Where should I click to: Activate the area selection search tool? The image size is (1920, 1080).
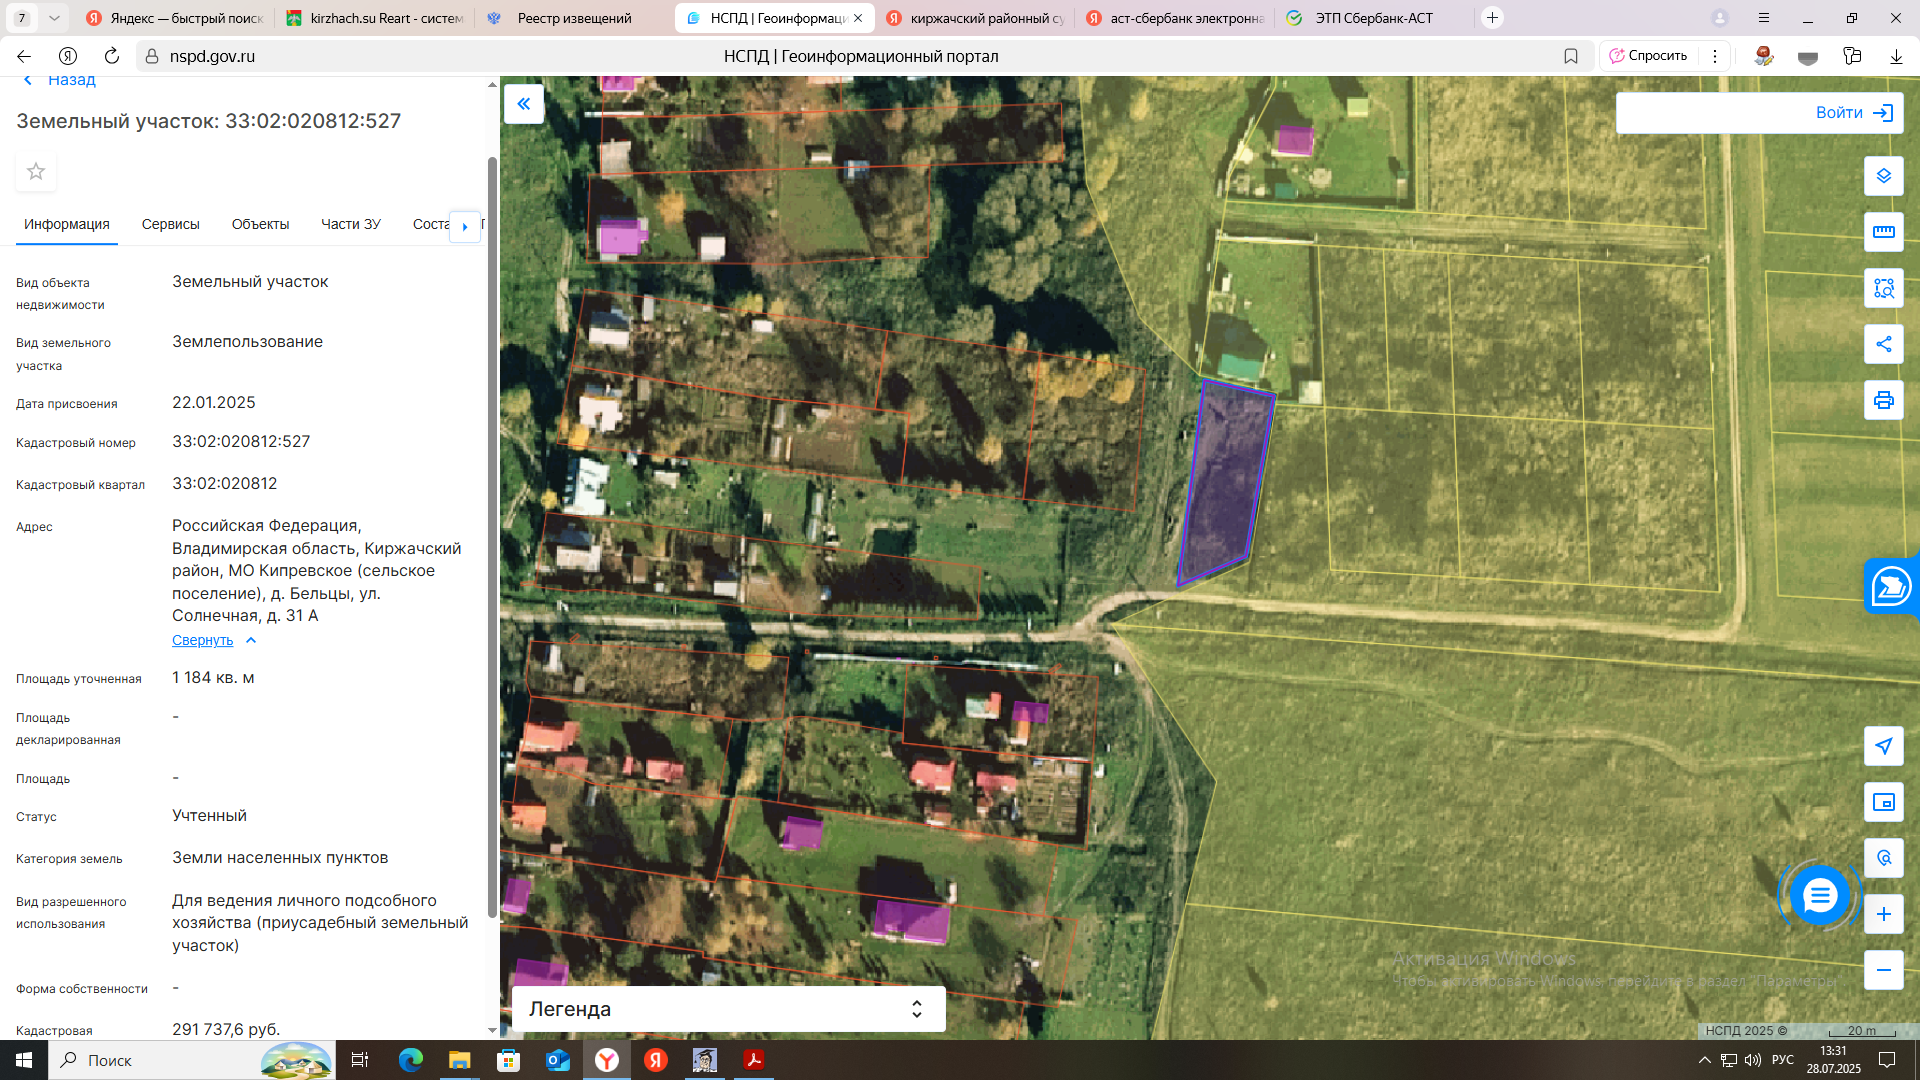click(x=1883, y=288)
